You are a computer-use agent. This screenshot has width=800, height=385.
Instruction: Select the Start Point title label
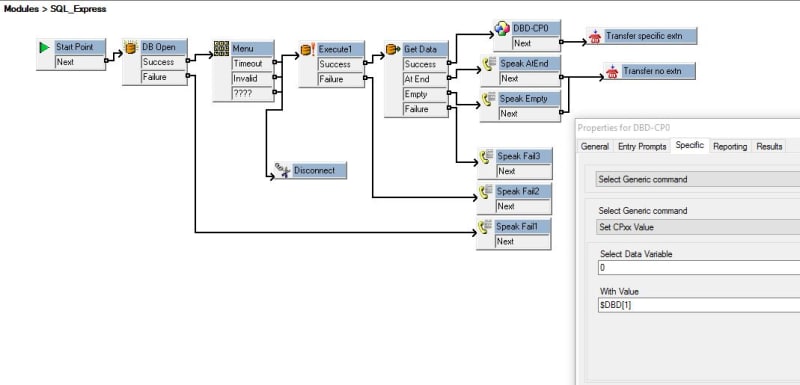pyautogui.click(x=79, y=47)
